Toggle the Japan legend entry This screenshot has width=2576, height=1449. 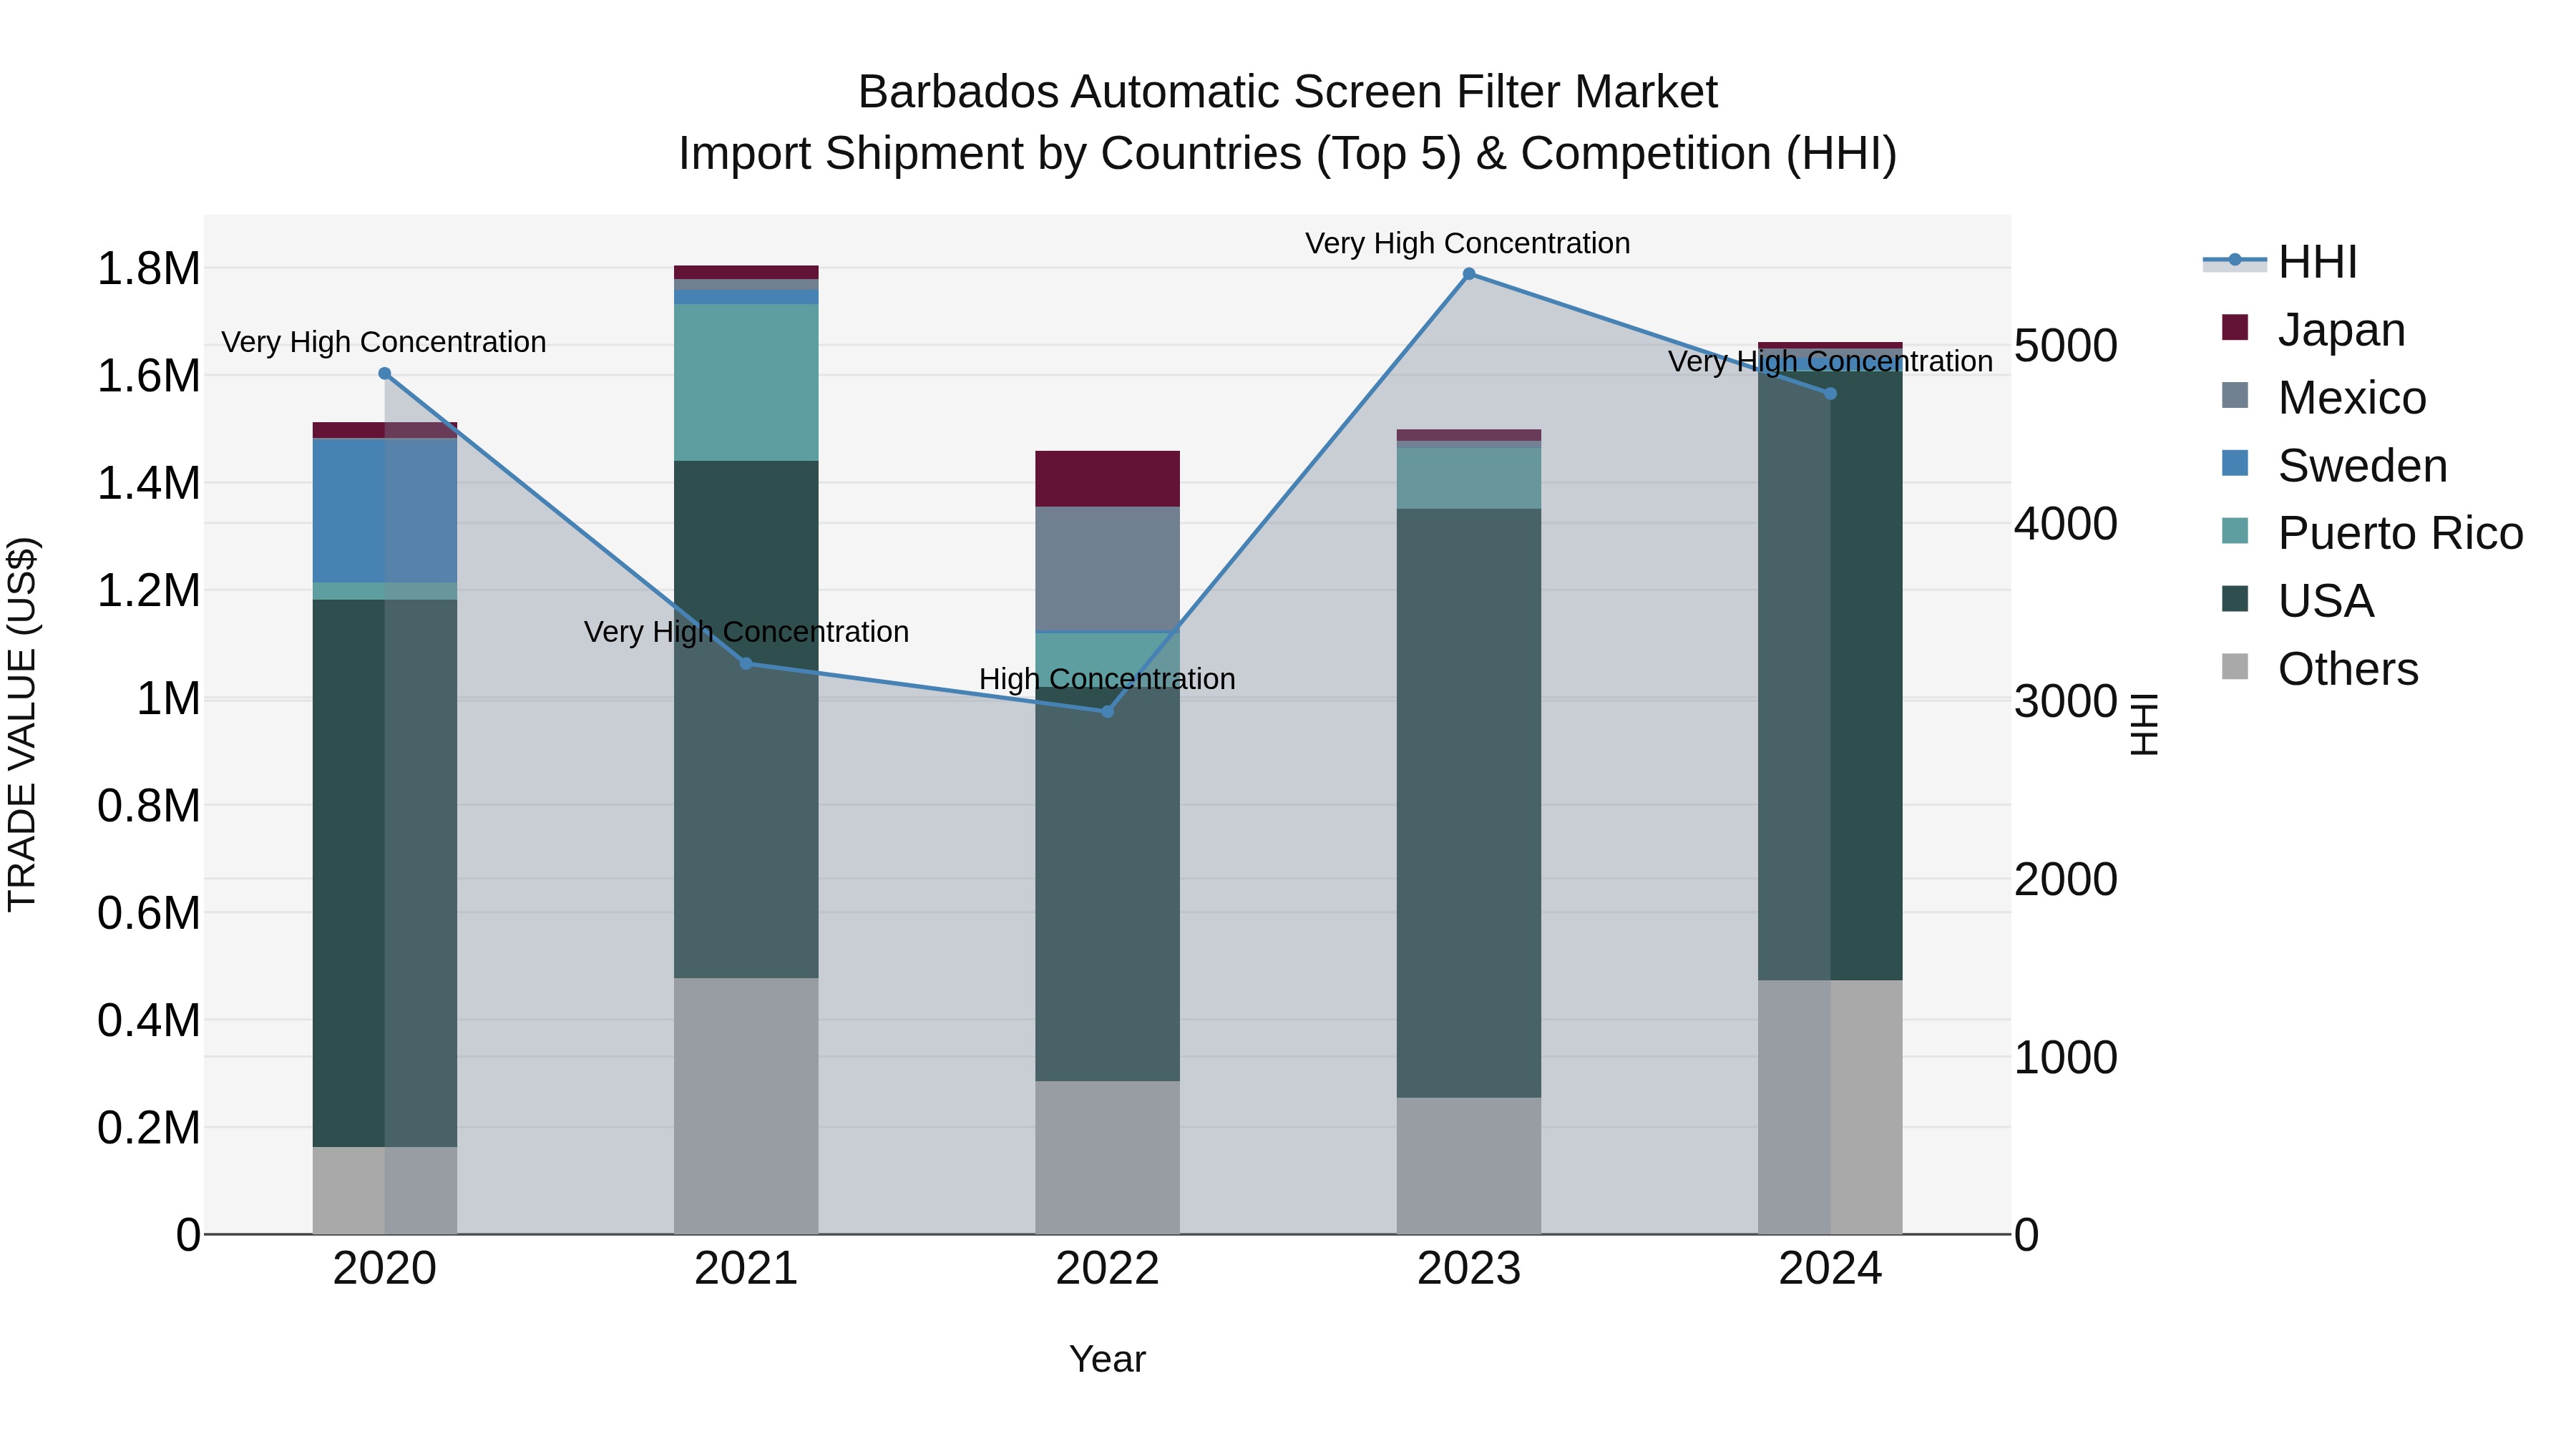[x=2313, y=330]
